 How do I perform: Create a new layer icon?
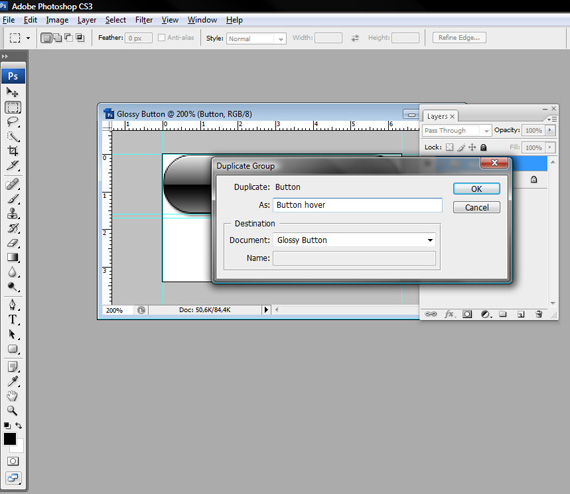521,314
